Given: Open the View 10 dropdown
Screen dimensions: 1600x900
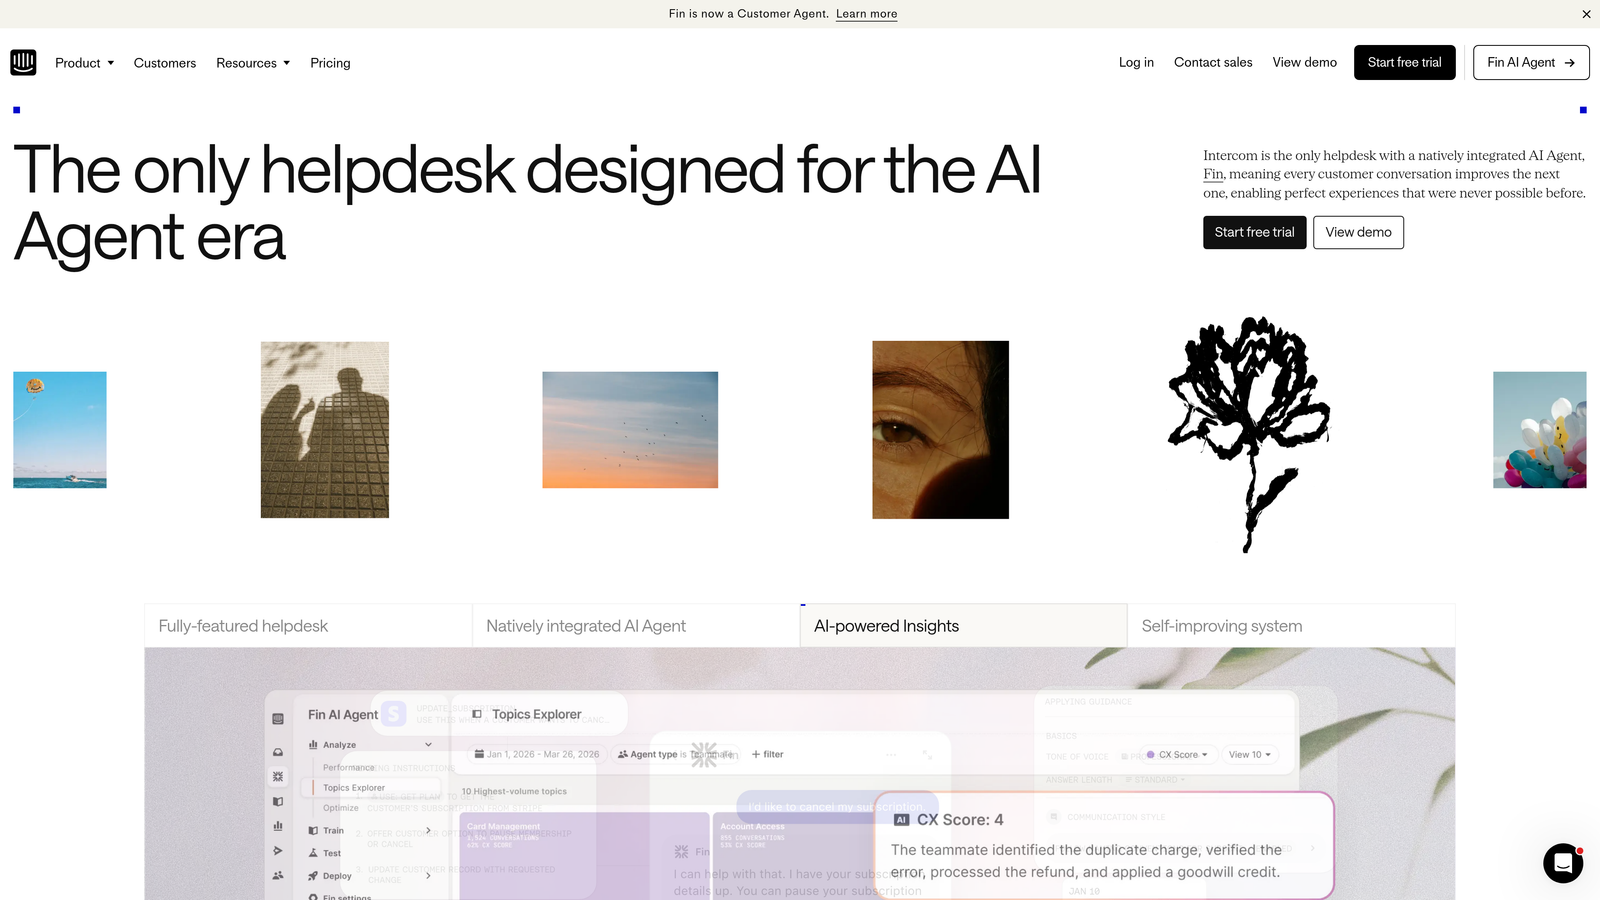Looking at the screenshot, I should (x=1249, y=755).
